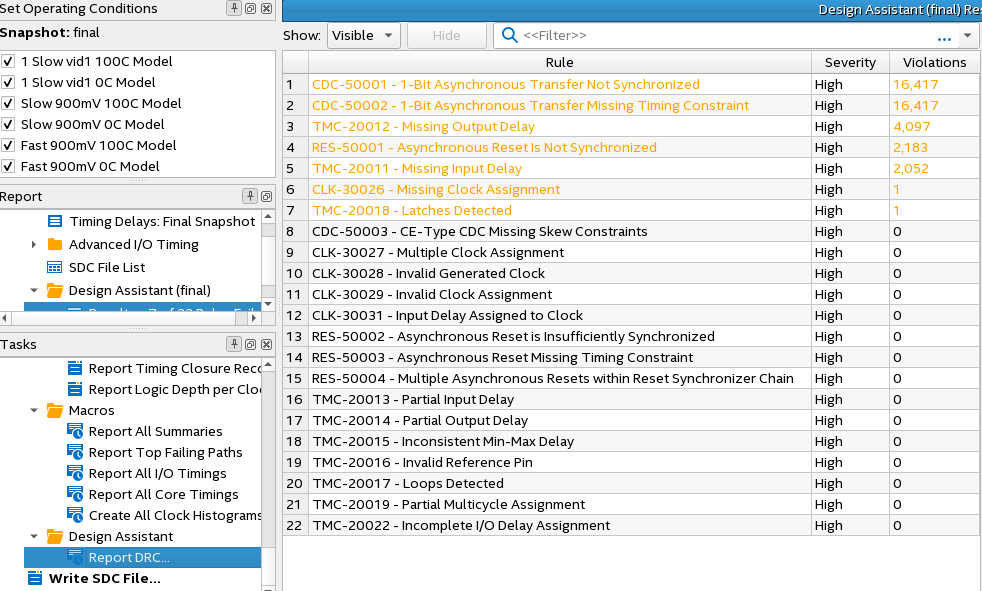Click the Hide button
982x591 pixels.
click(x=447, y=35)
